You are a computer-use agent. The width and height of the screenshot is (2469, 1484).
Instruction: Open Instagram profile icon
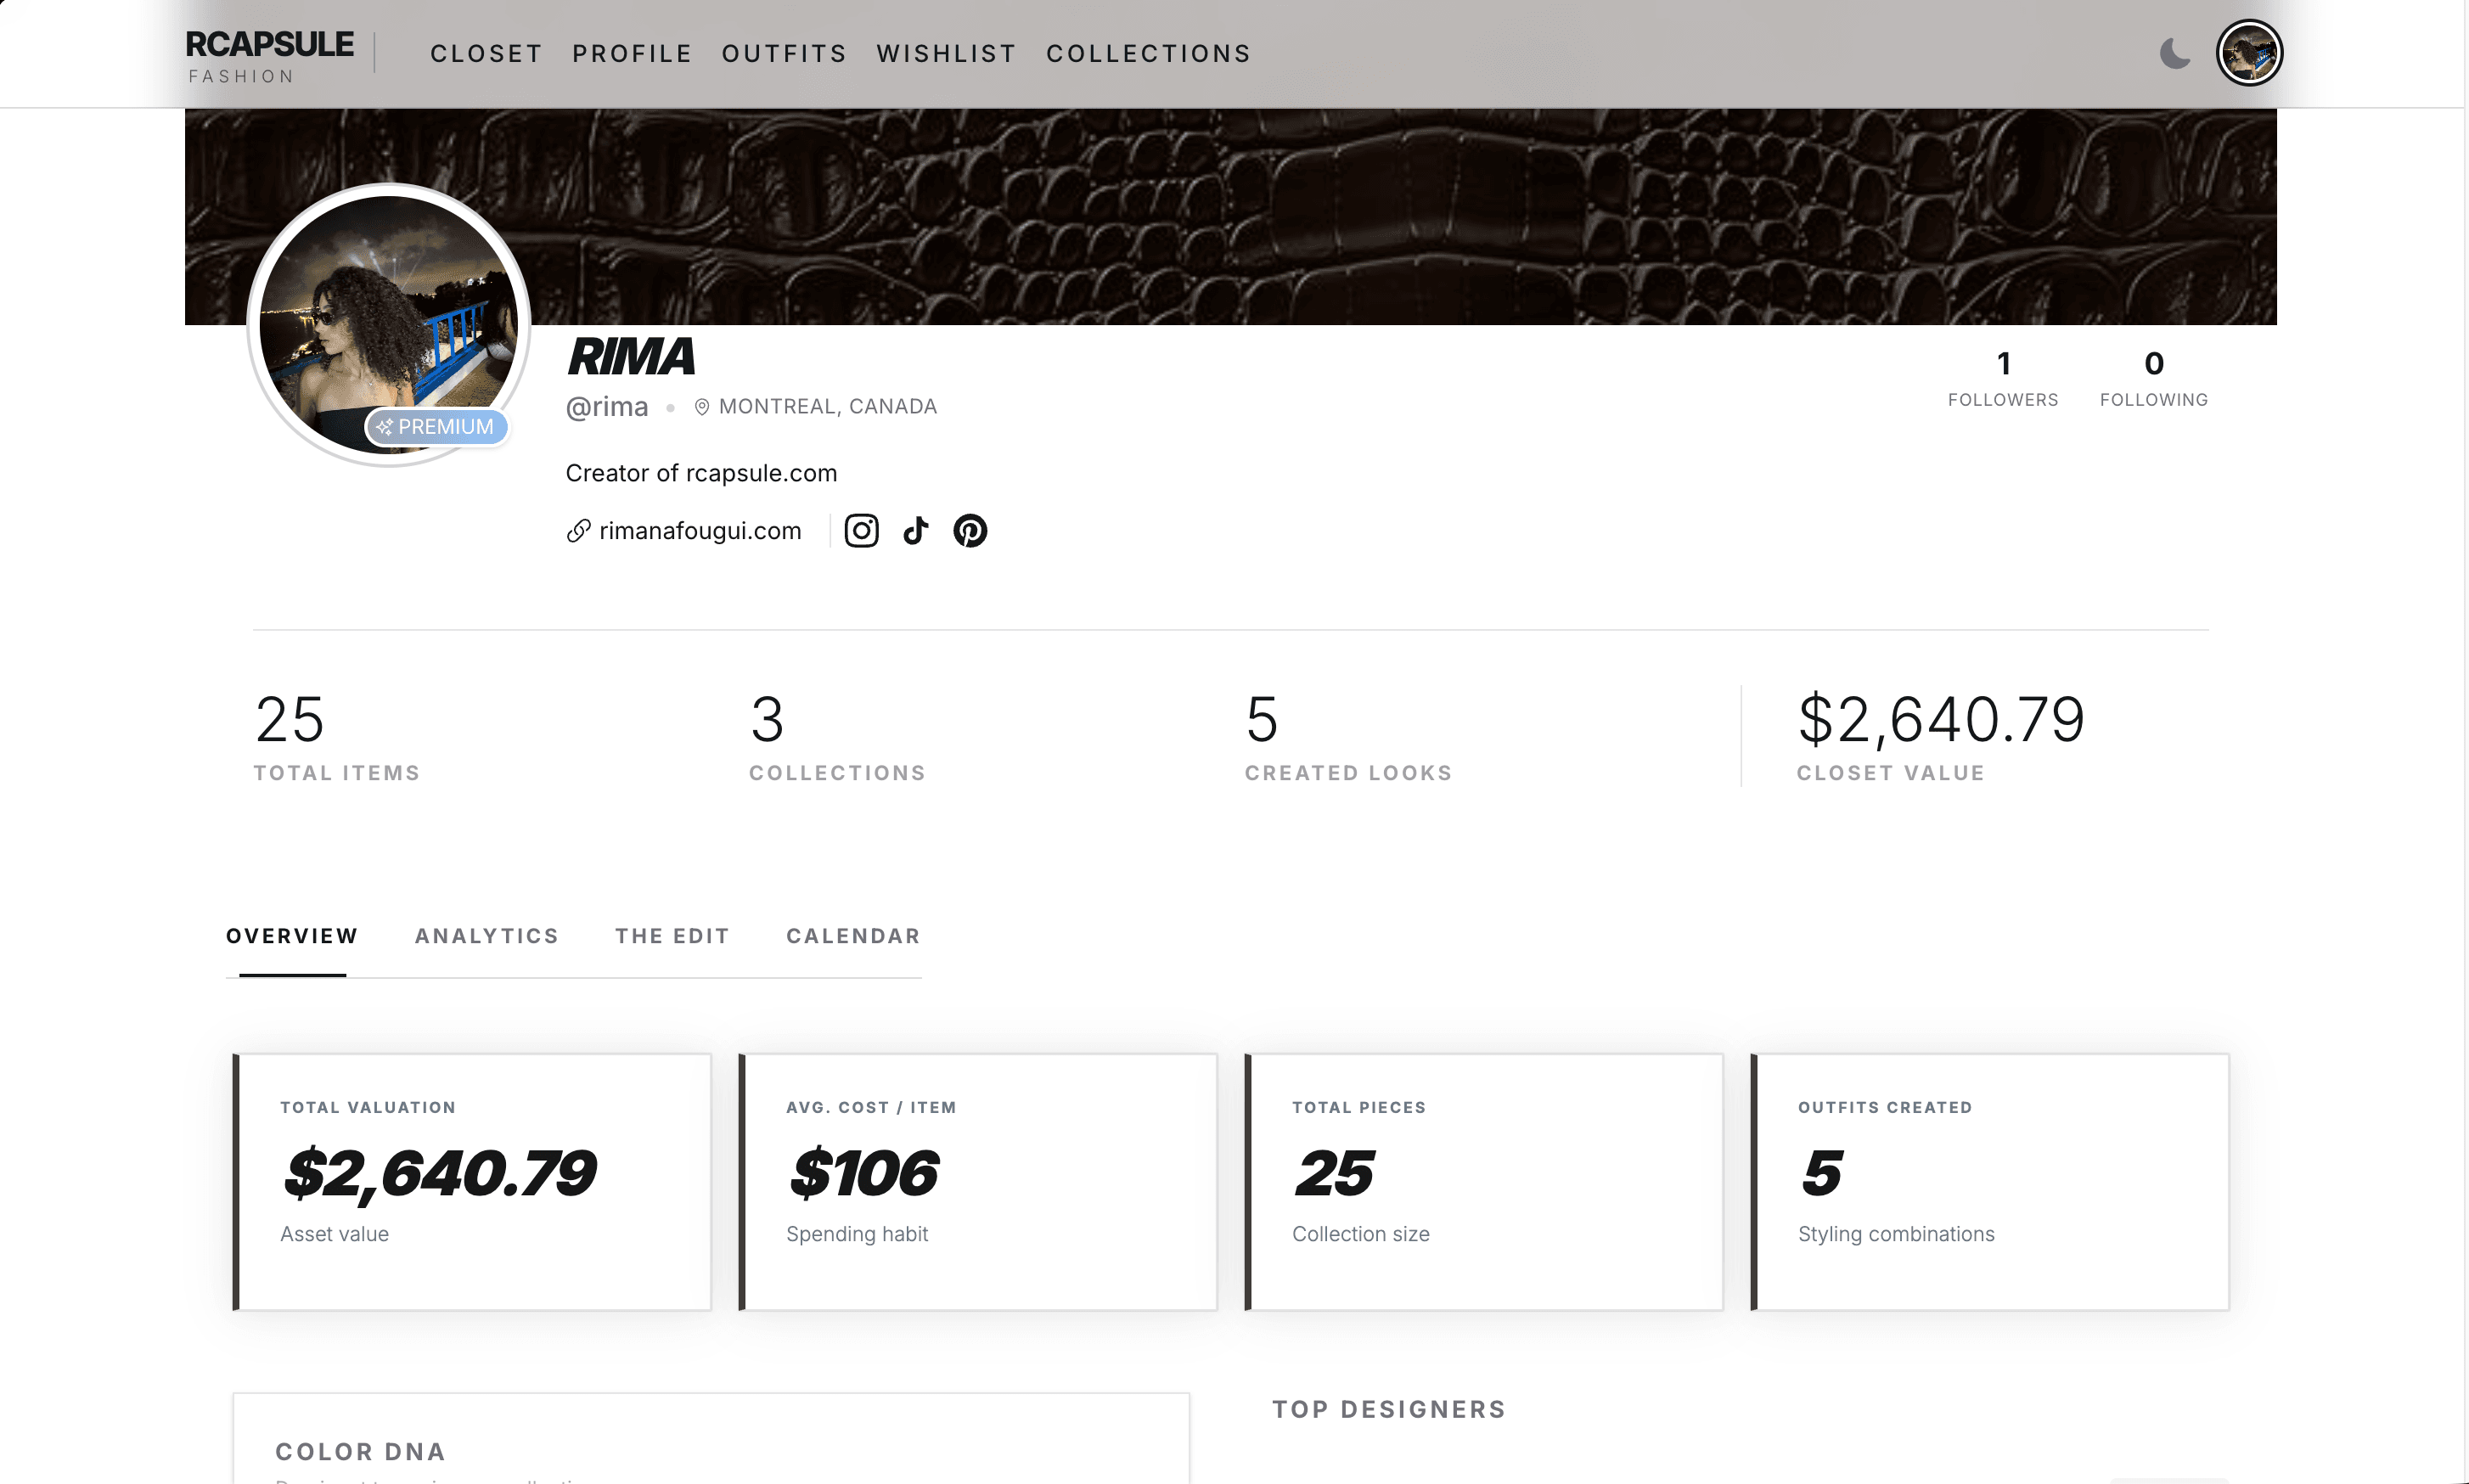pos(861,531)
